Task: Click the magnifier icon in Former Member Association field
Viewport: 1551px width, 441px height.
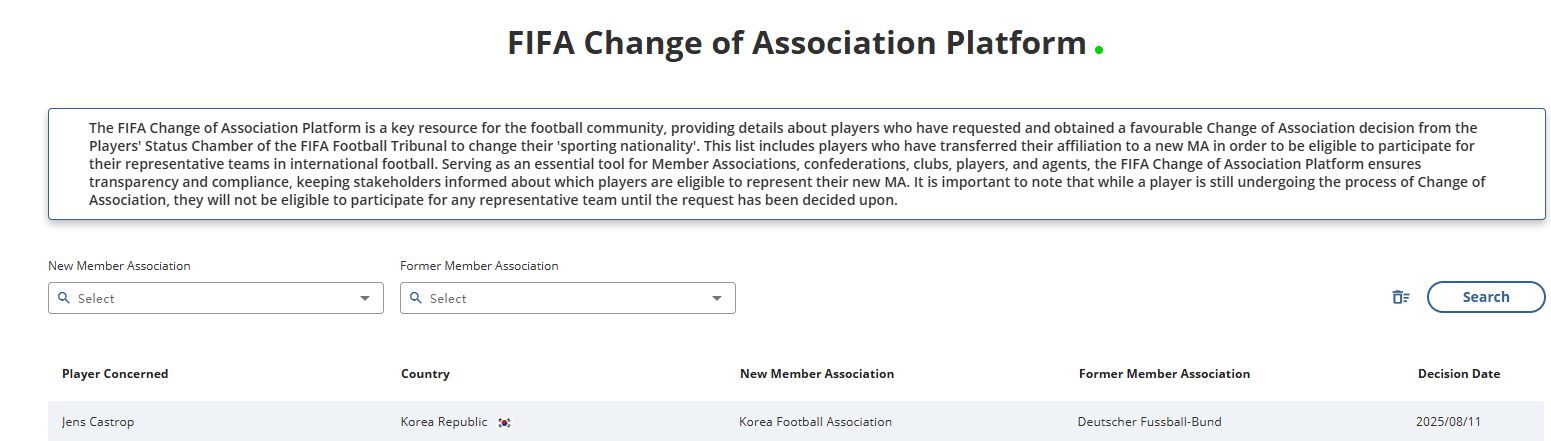Action: pyautogui.click(x=416, y=298)
